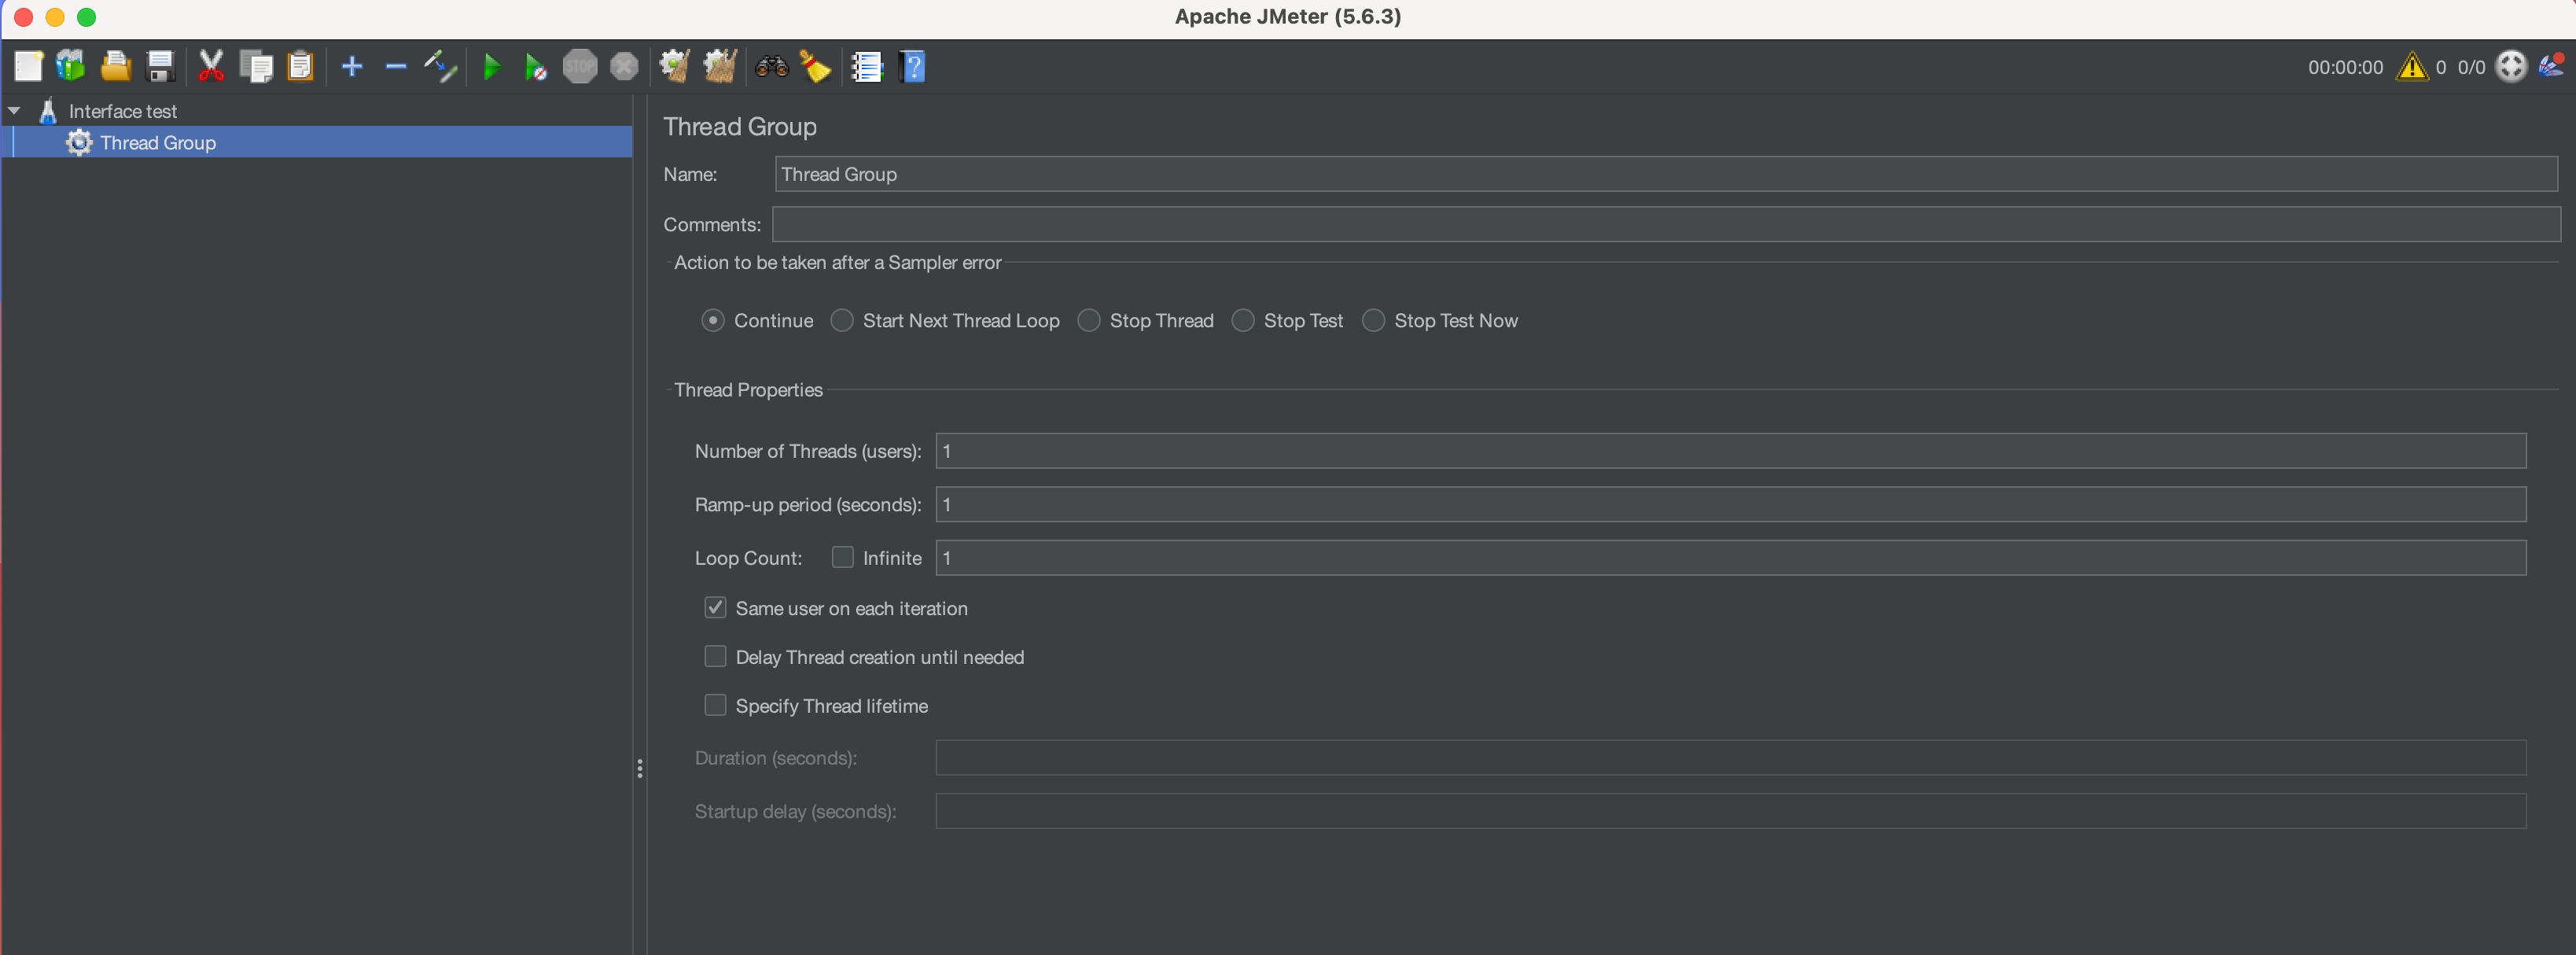Cut the selected element

click(x=211, y=67)
